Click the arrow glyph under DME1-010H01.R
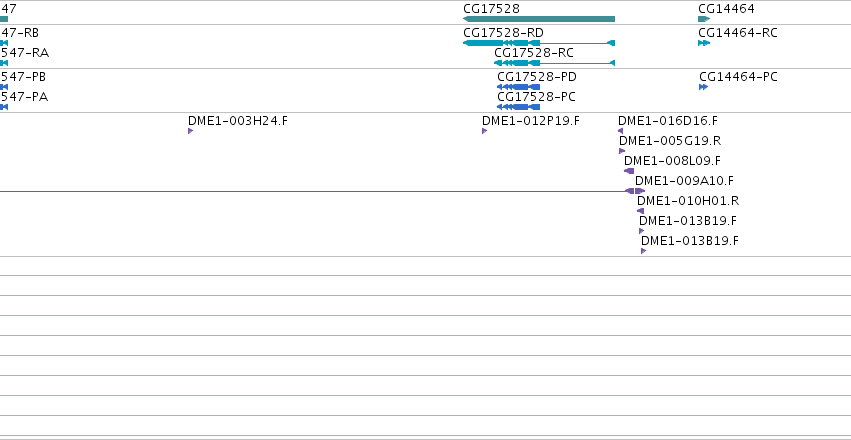Image resolution: width=851 pixels, height=440 pixels. (x=640, y=211)
